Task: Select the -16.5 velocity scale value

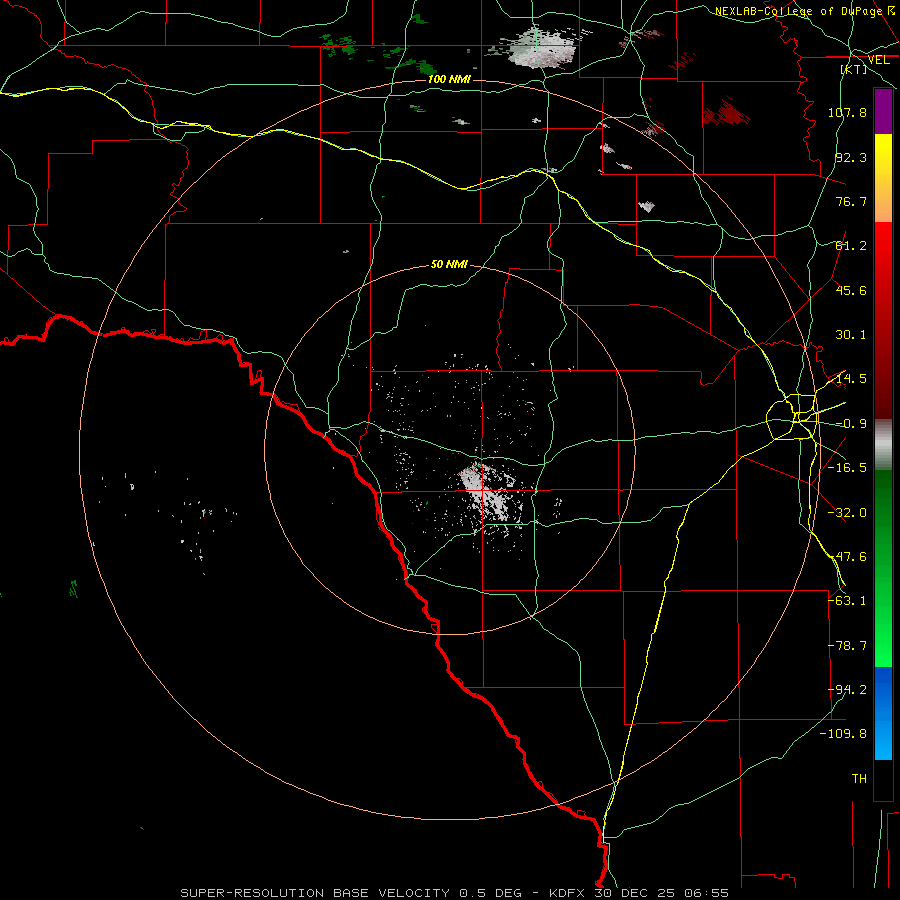Action: coord(847,468)
